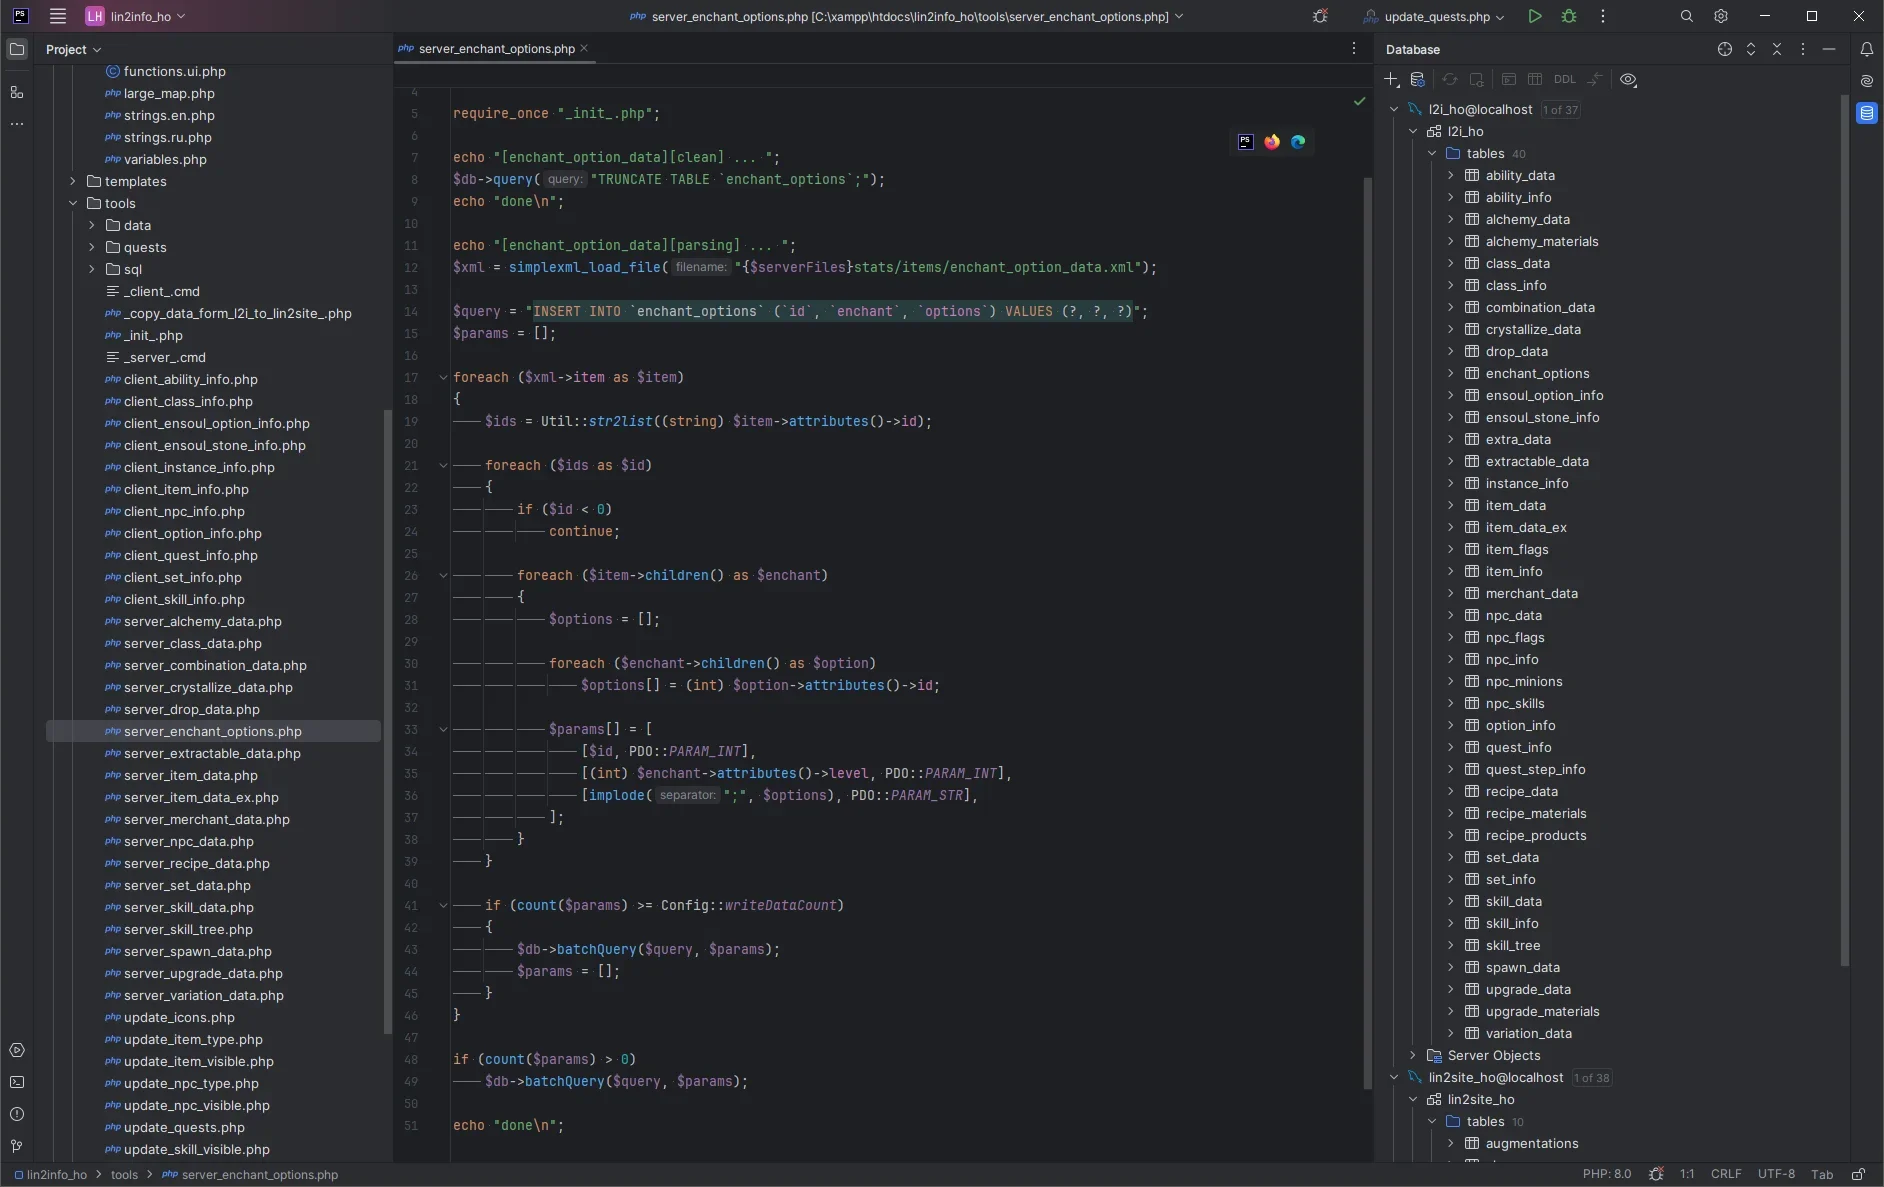
Task: Open editor tabs more options menu
Action: (1354, 48)
